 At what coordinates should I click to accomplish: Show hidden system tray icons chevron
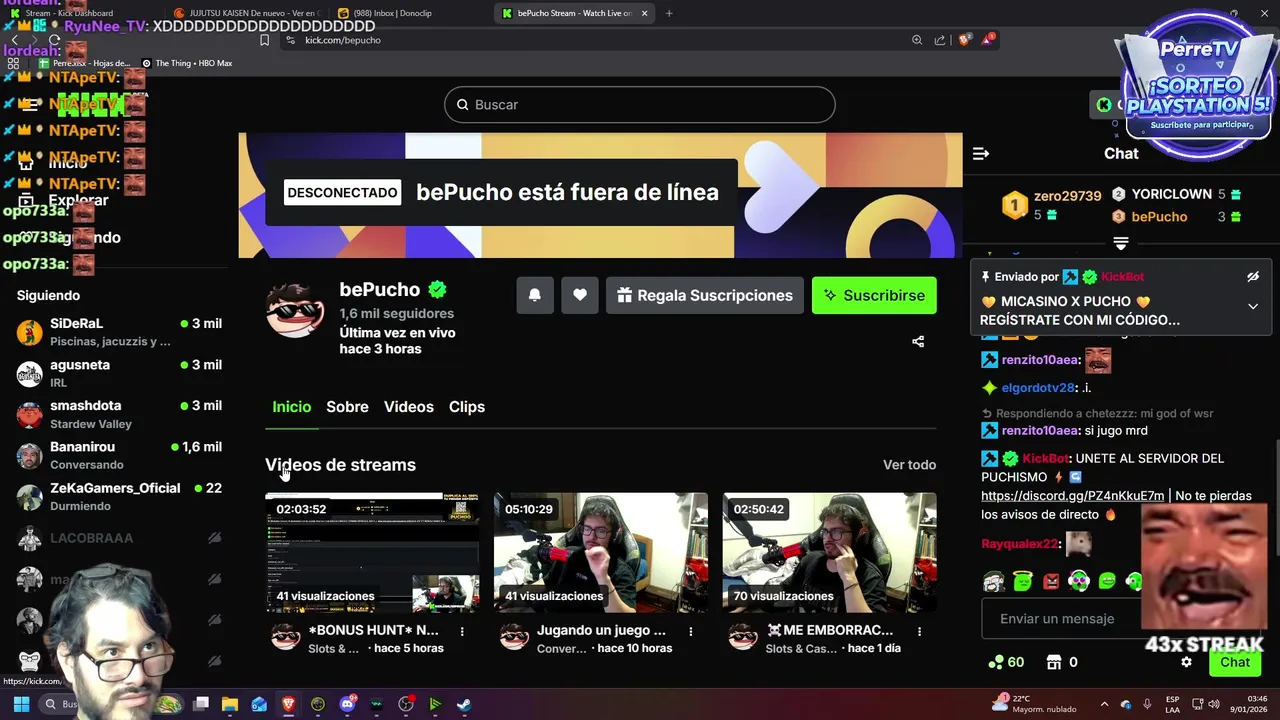coord(1104,704)
